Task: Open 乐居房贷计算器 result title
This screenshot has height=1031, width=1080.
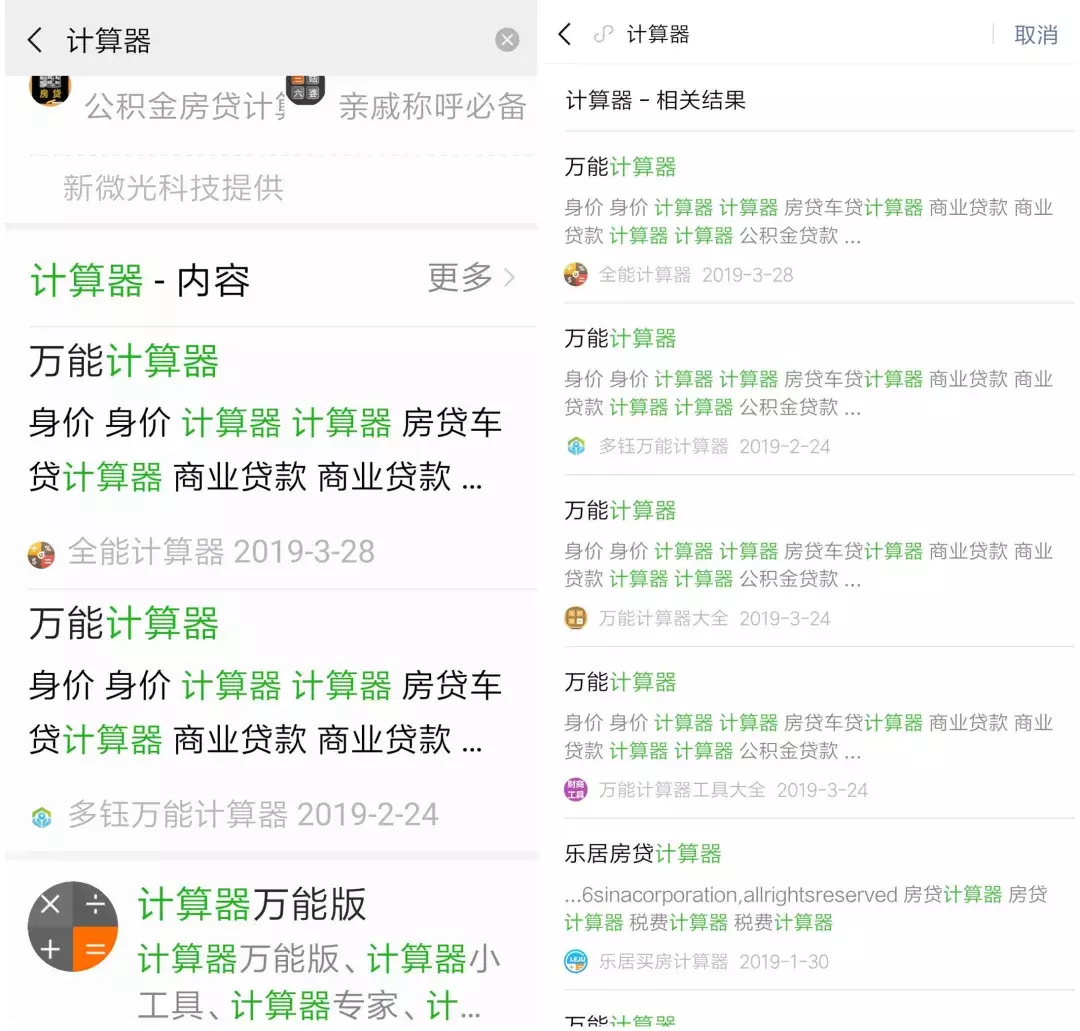Action: click(642, 853)
